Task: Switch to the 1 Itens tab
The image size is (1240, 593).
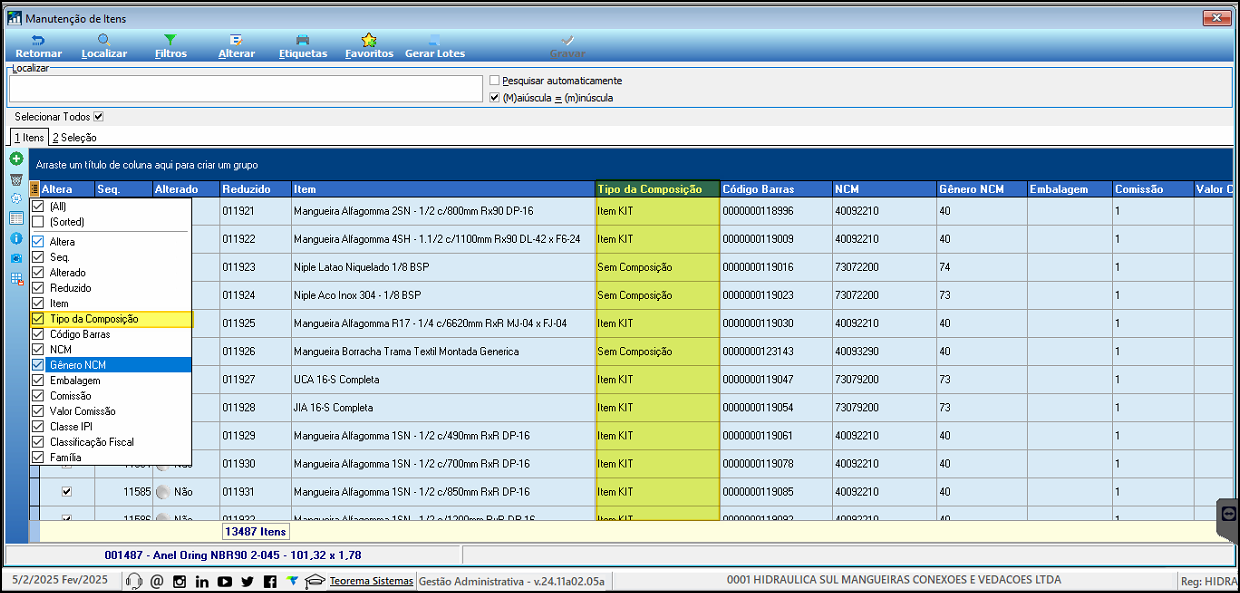Action: (x=28, y=137)
